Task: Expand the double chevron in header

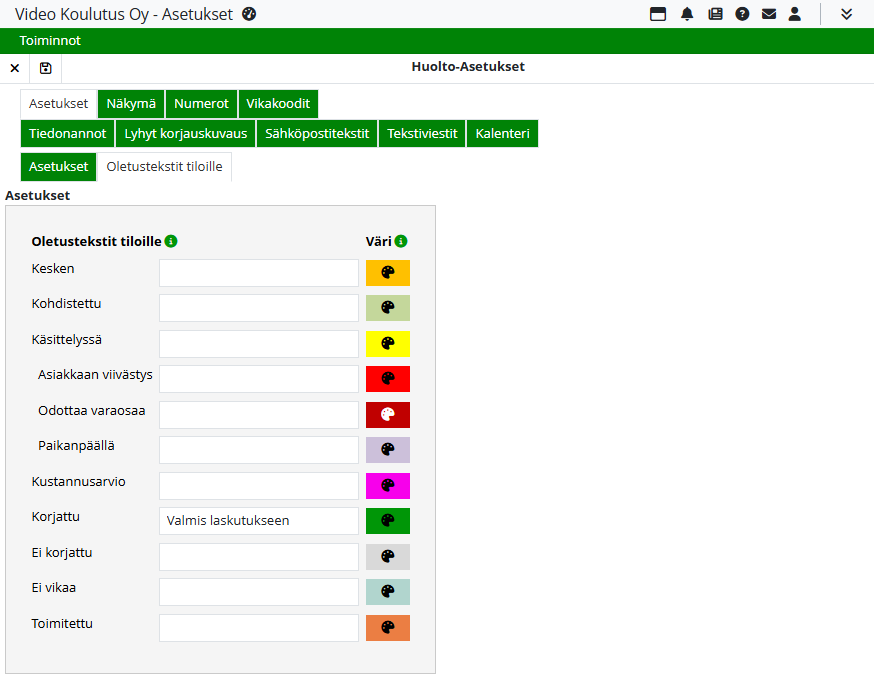Action: coord(846,14)
